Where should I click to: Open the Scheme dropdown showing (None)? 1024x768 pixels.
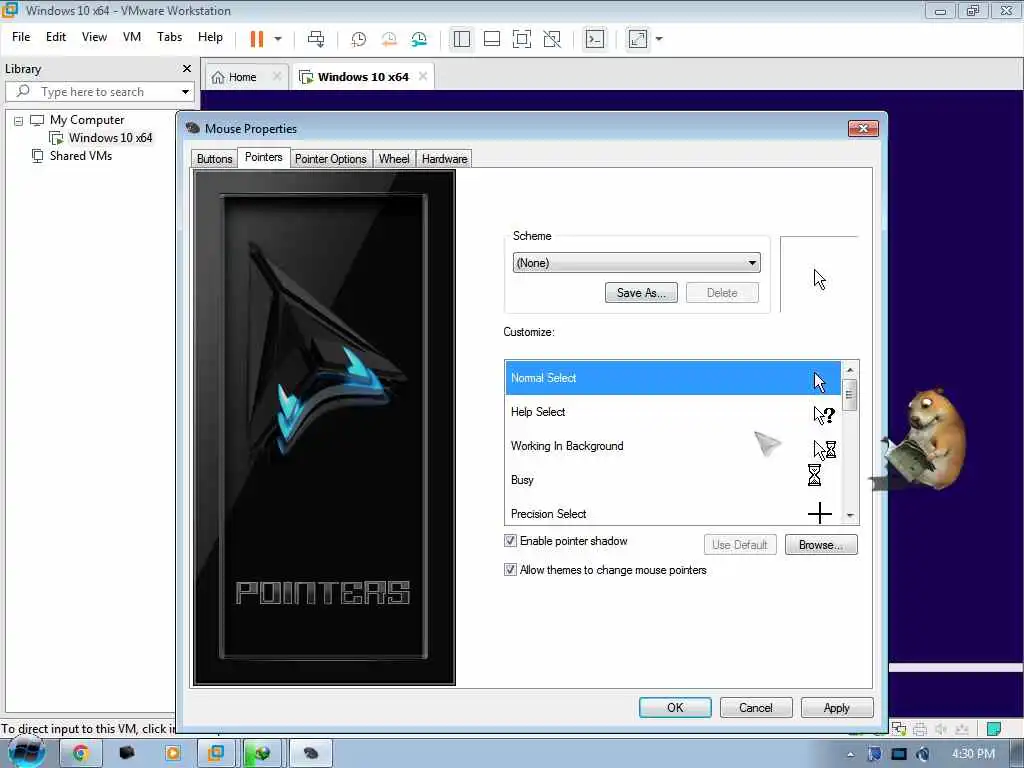[x=636, y=263]
